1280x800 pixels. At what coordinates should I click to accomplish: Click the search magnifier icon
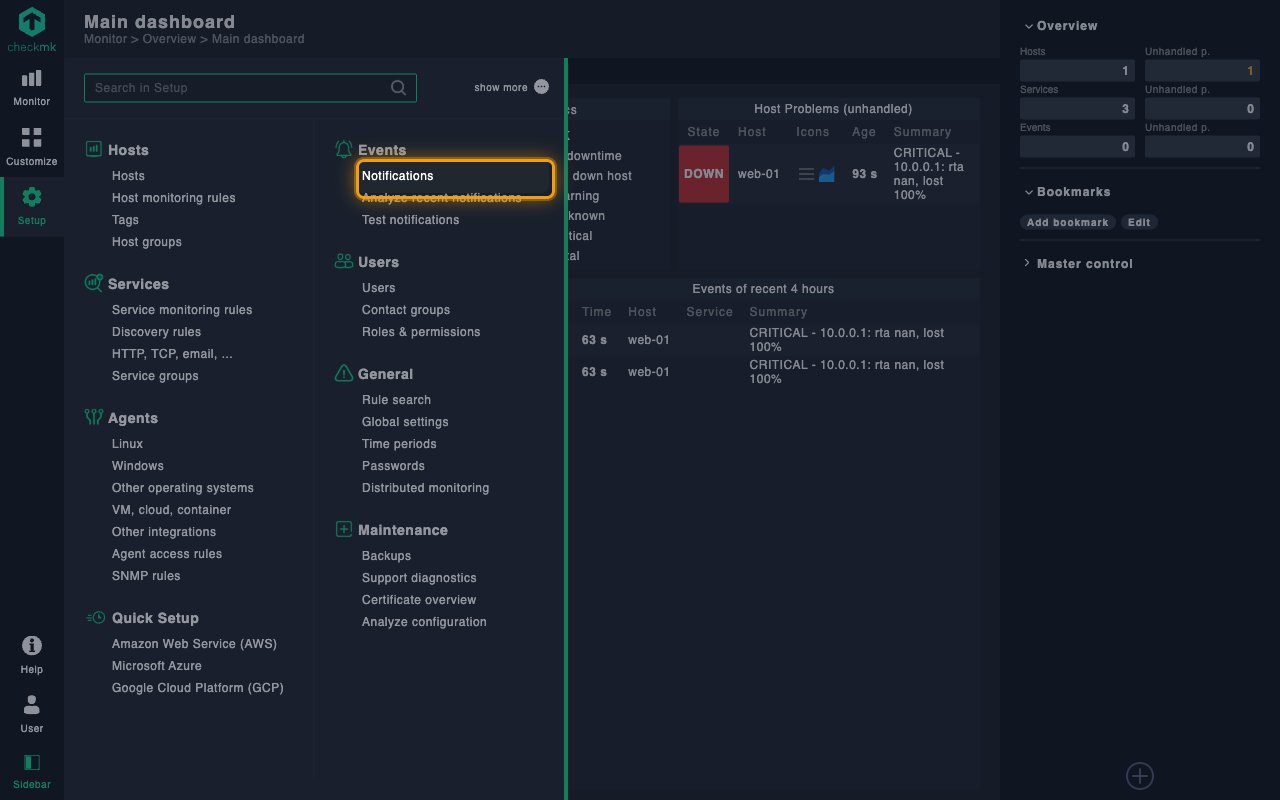398,88
